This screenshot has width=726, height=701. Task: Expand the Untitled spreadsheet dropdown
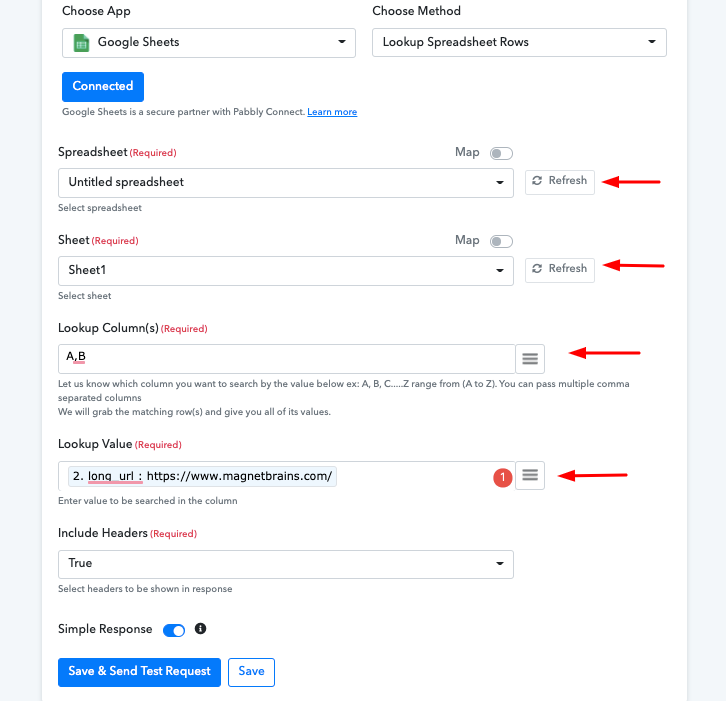tap(285, 183)
